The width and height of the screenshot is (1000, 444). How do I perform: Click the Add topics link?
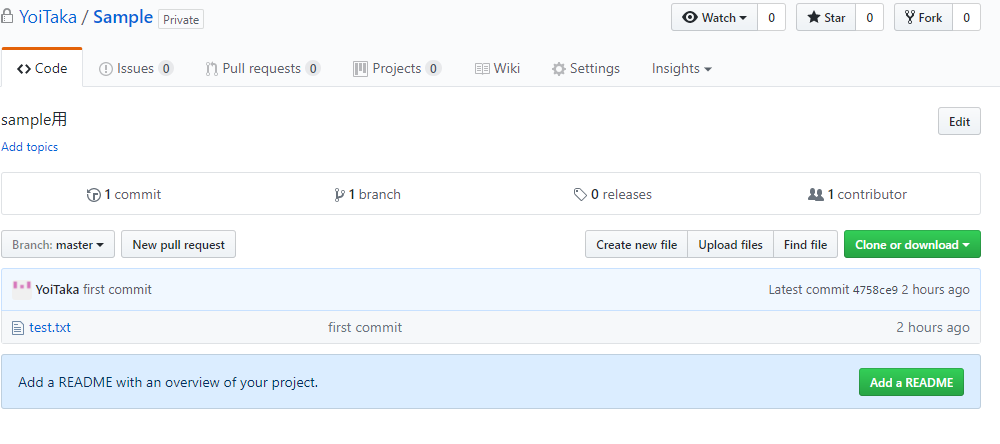tap(29, 147)
